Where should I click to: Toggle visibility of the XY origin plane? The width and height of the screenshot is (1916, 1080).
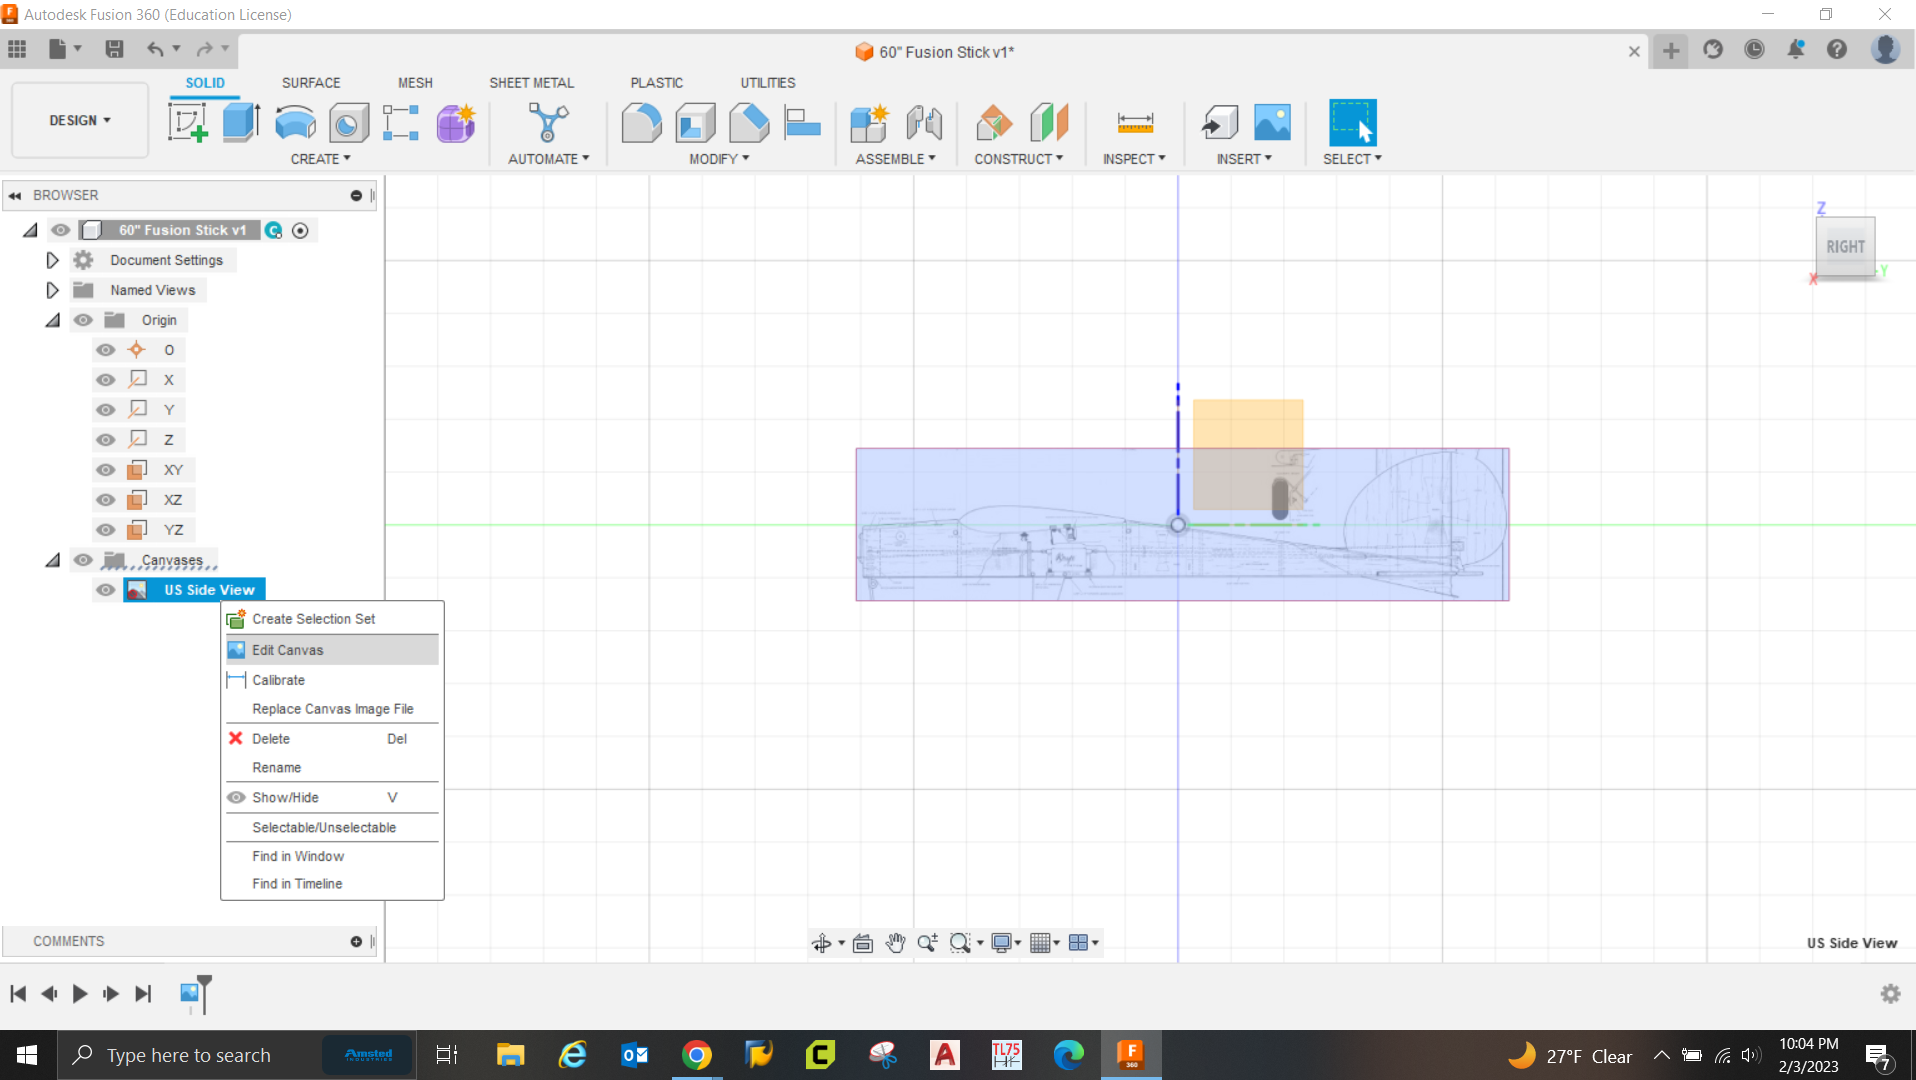pos(105,470)
